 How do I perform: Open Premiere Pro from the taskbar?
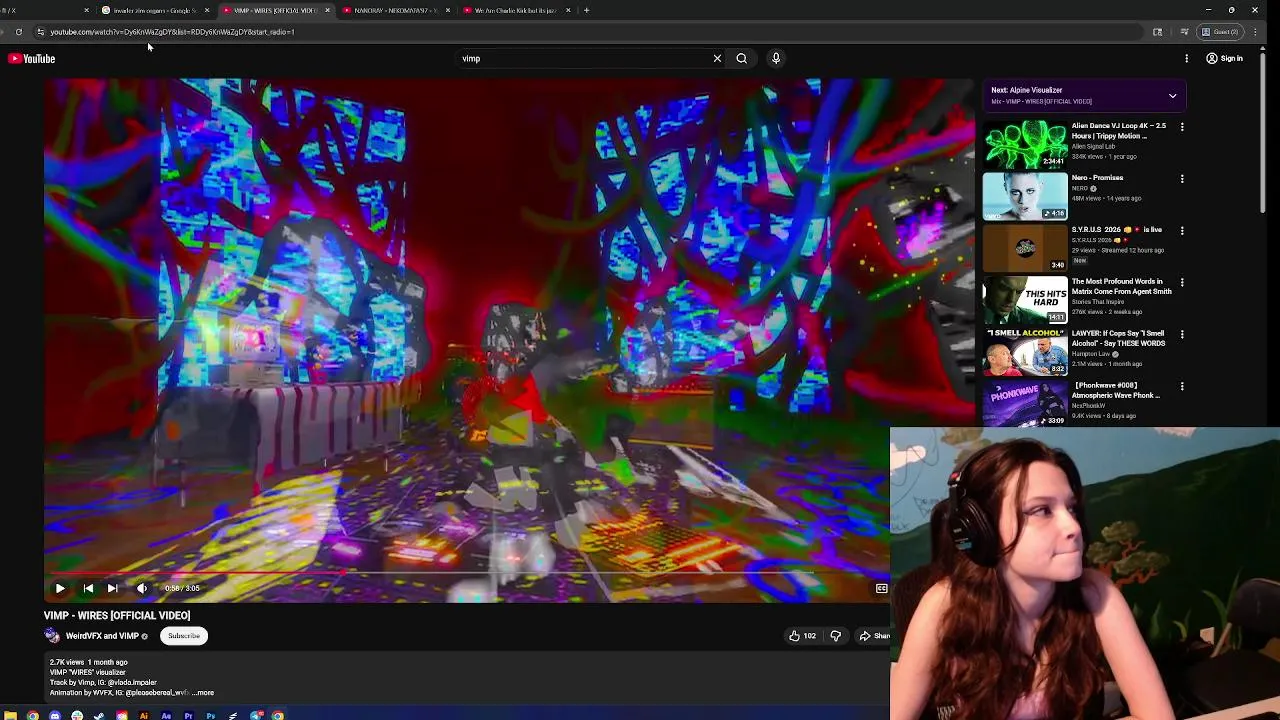pyautogui.click(x=188, y=715)
